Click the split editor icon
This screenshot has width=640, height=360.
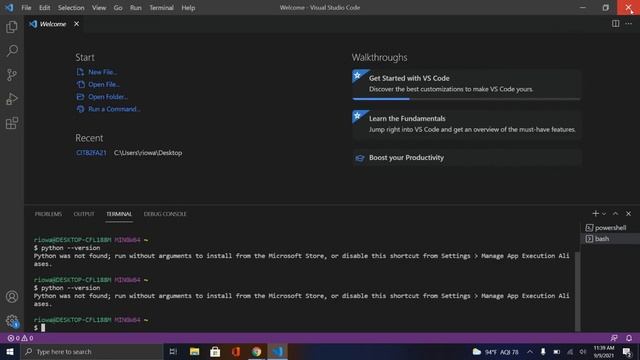point(616,24)
